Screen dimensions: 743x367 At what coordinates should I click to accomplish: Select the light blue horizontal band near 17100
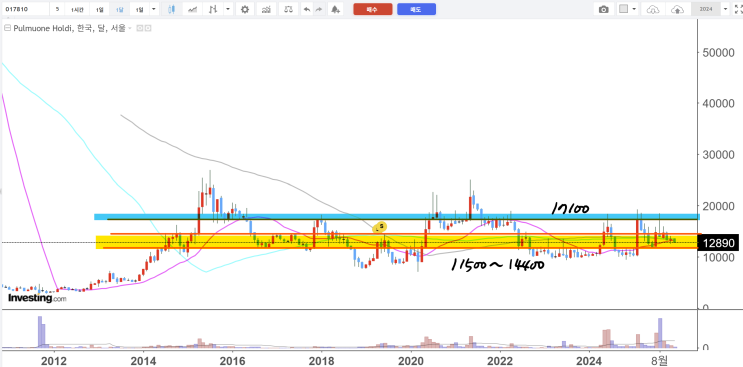click(x=397, y=216)
